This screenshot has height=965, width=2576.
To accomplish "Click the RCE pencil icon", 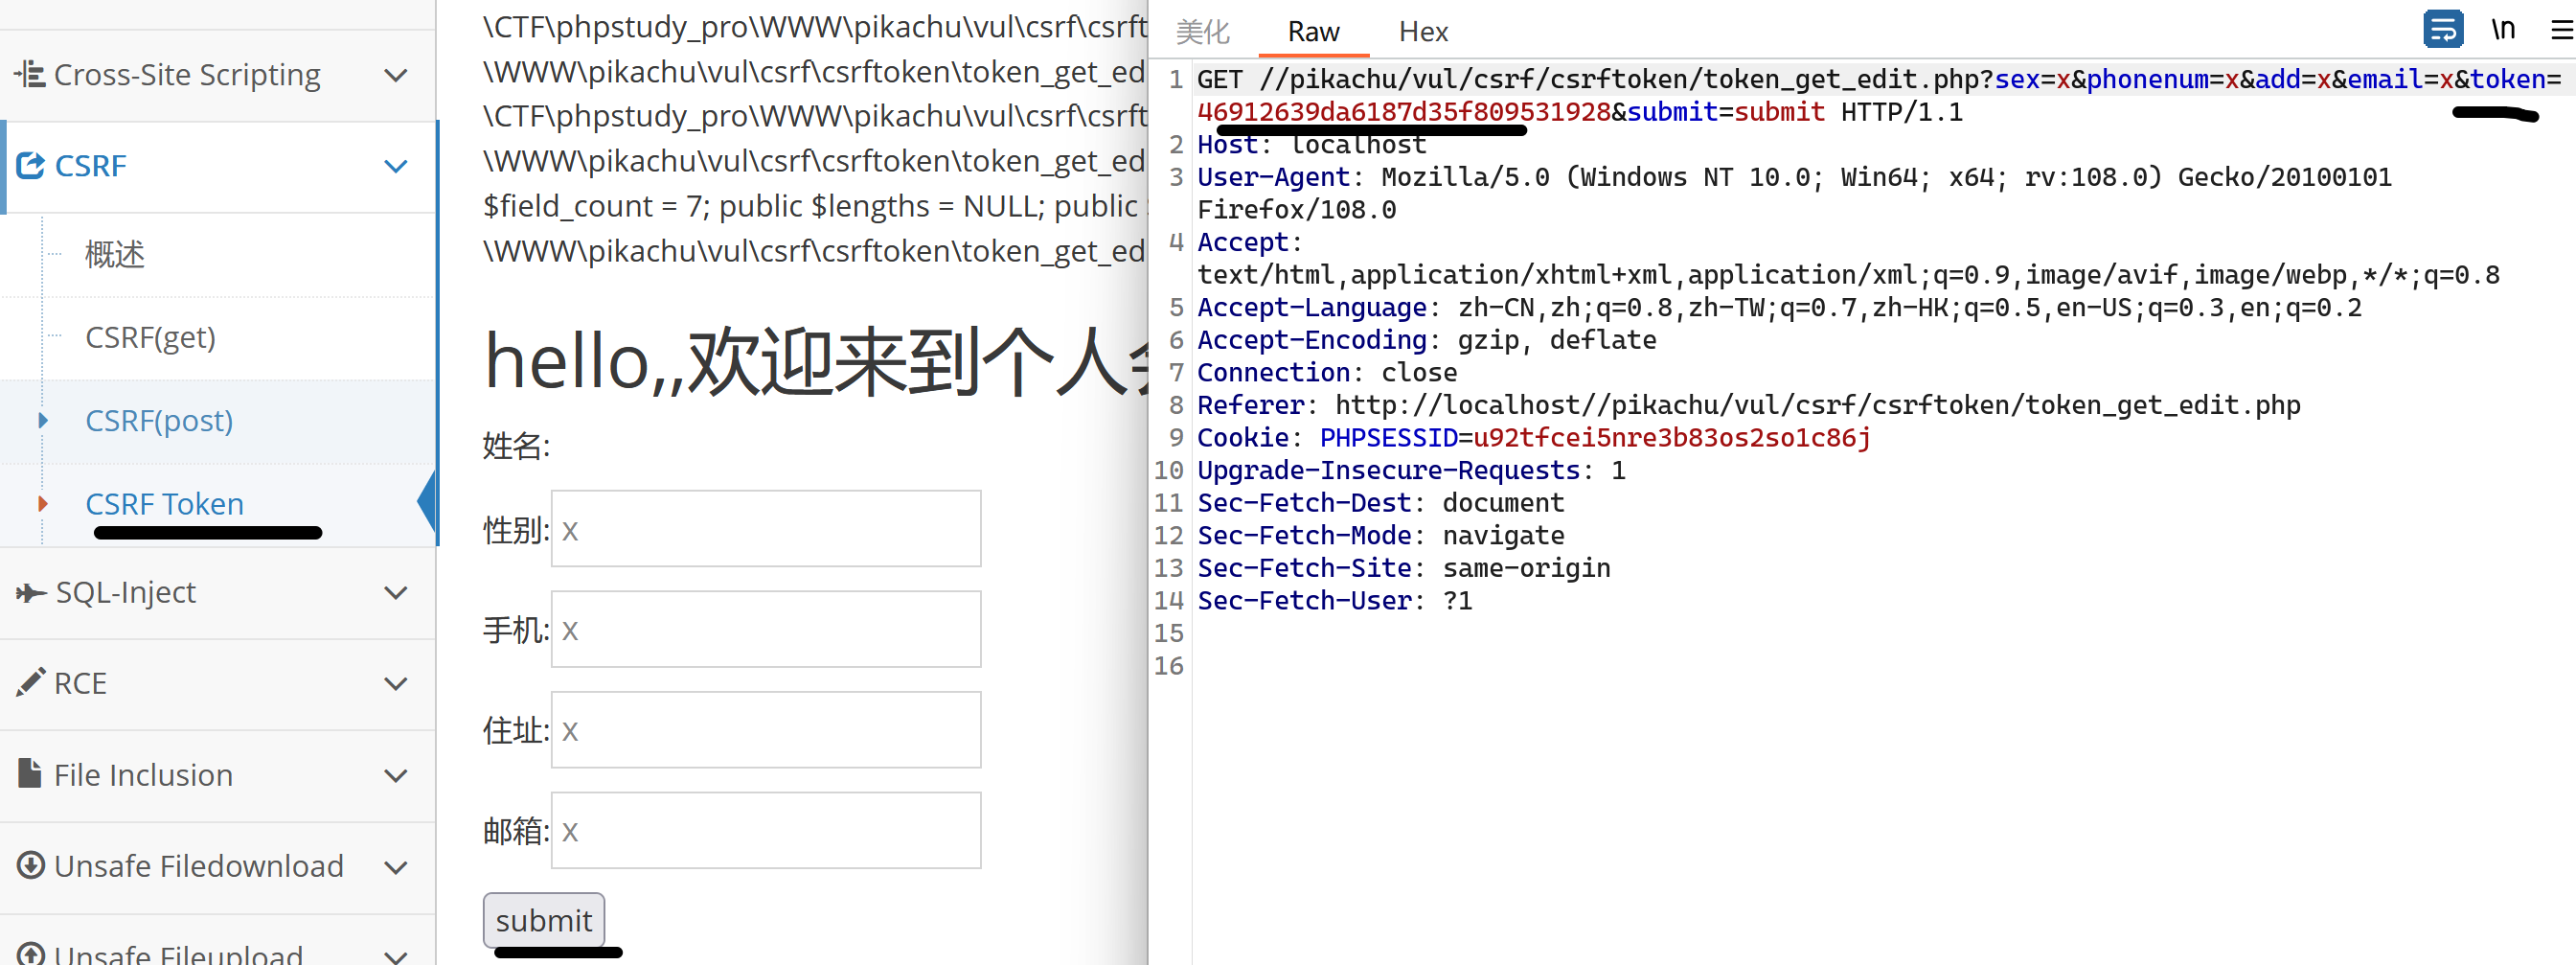I will pyautogui.click(x=31, y=683).
